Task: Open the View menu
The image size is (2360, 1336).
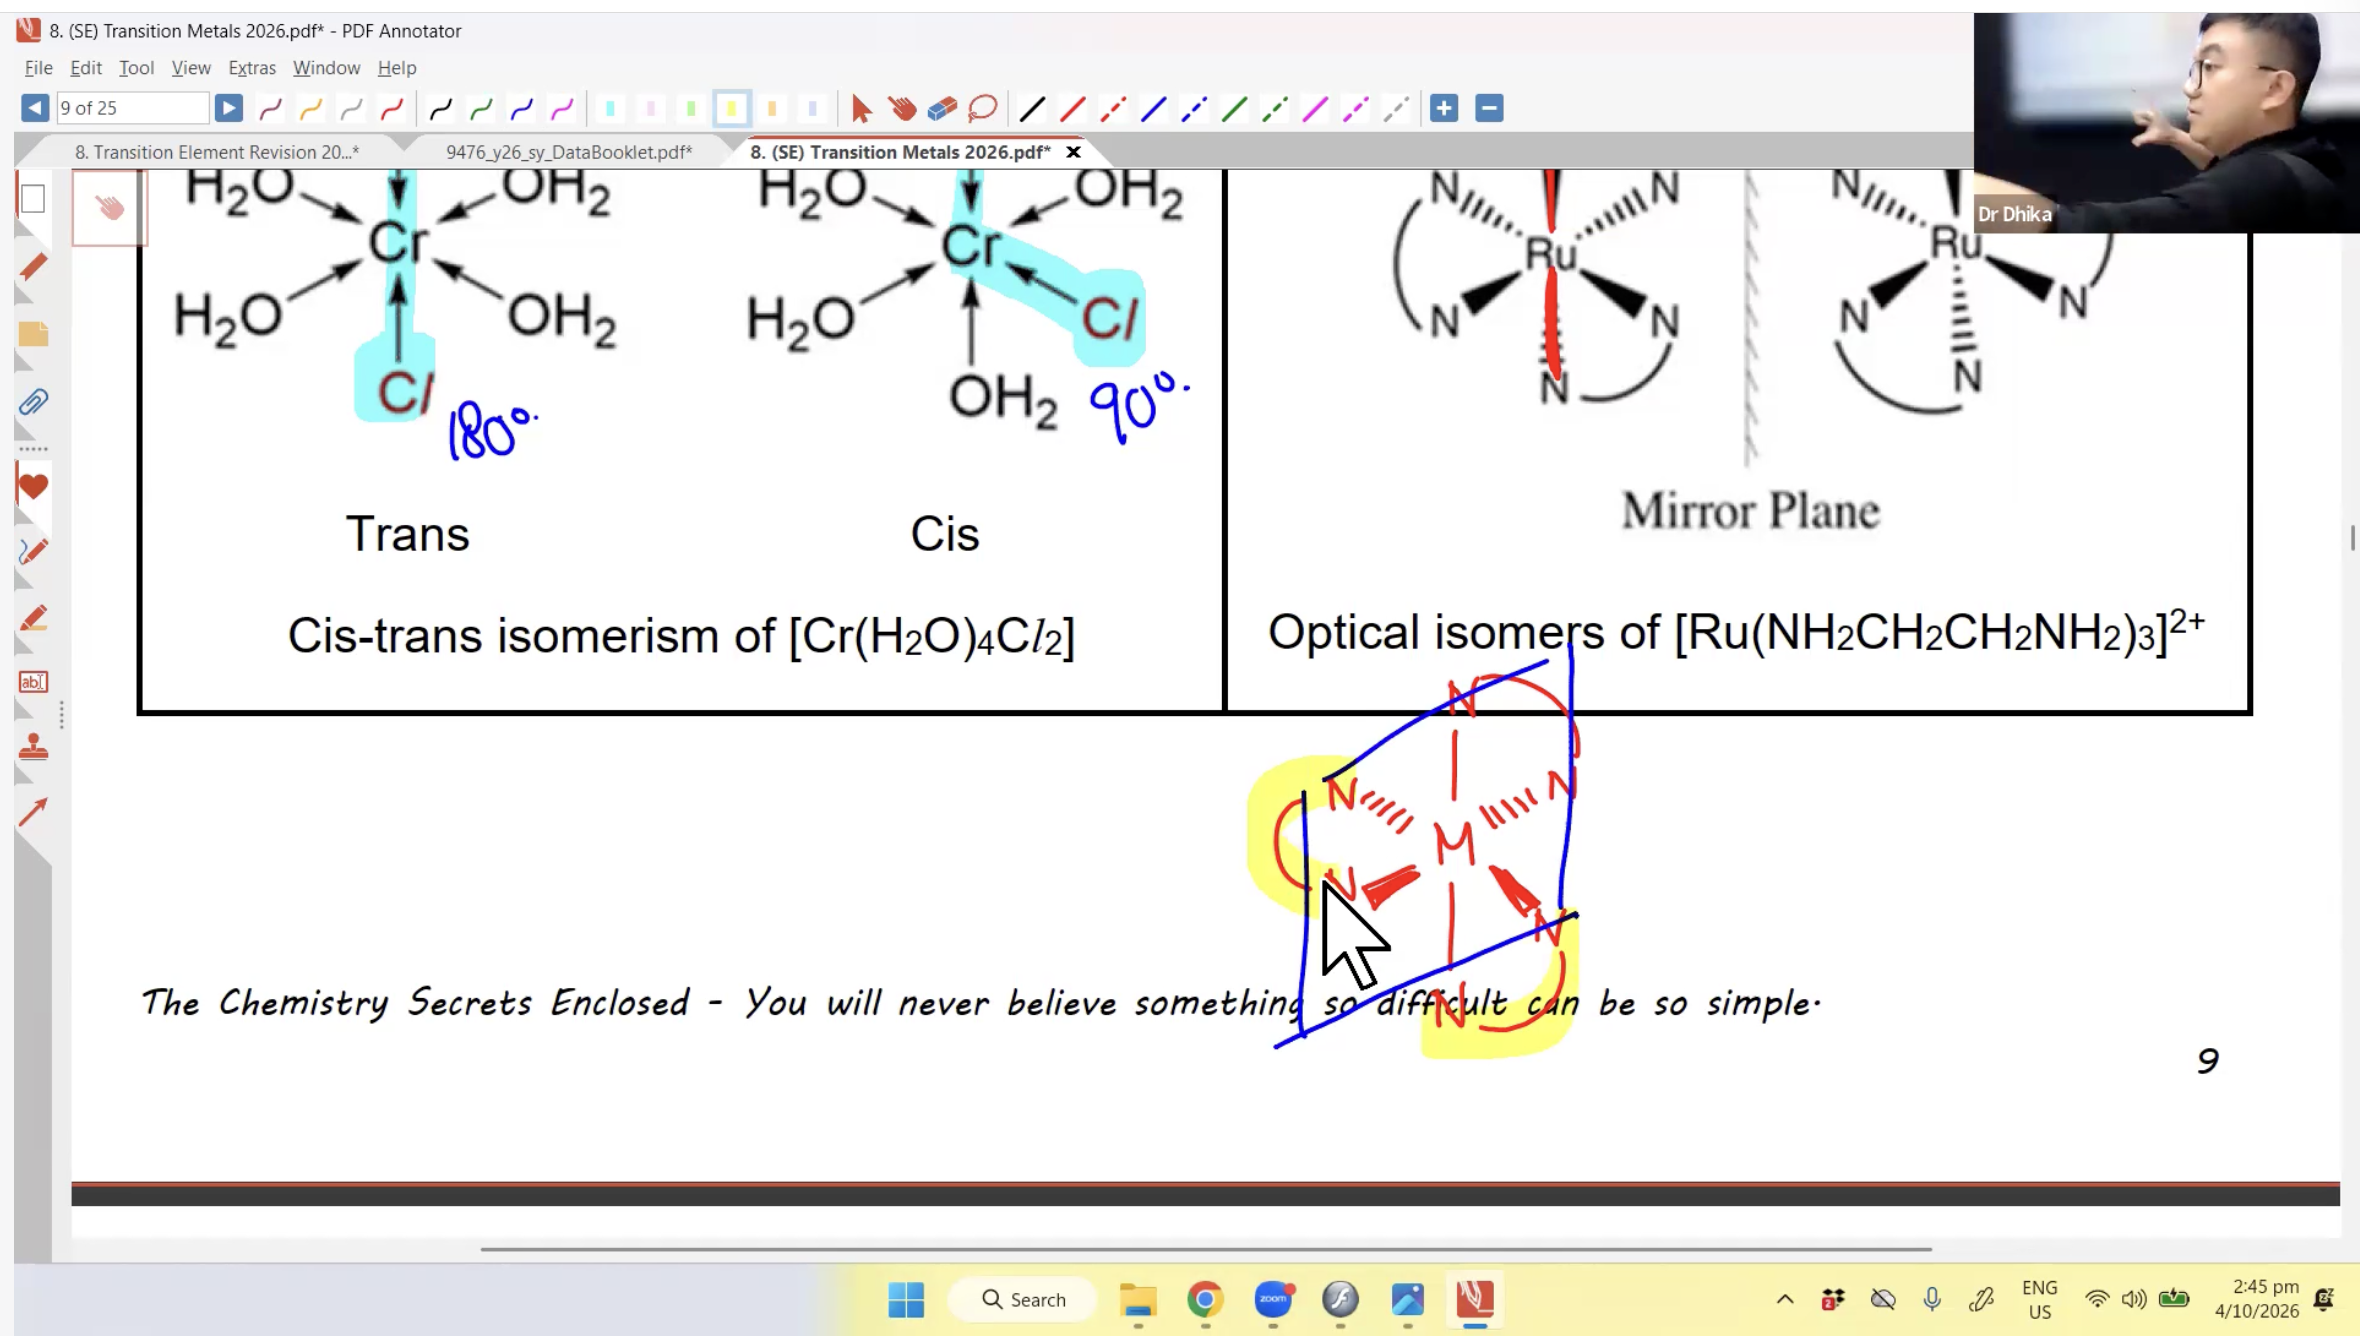Action: point(191,68)
